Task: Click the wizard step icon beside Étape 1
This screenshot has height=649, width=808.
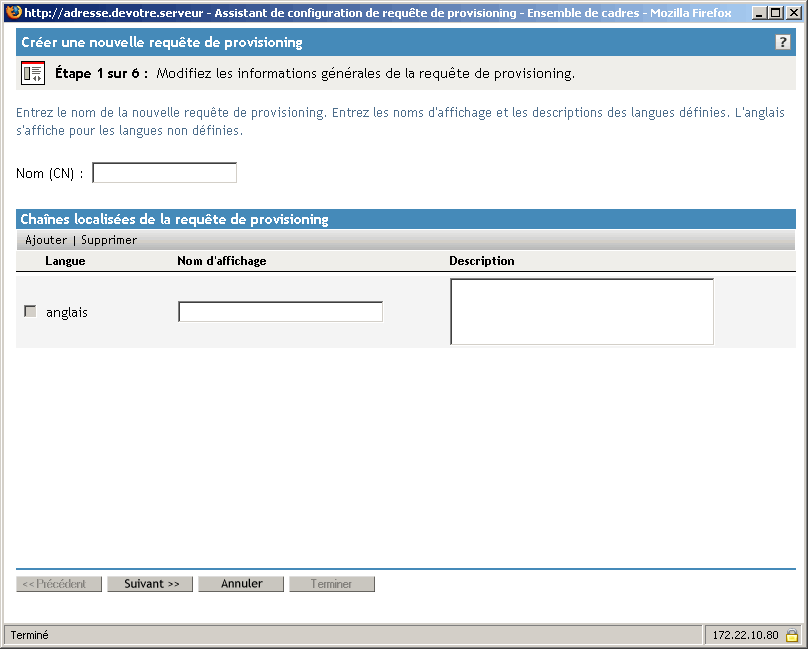Action: 33,73
